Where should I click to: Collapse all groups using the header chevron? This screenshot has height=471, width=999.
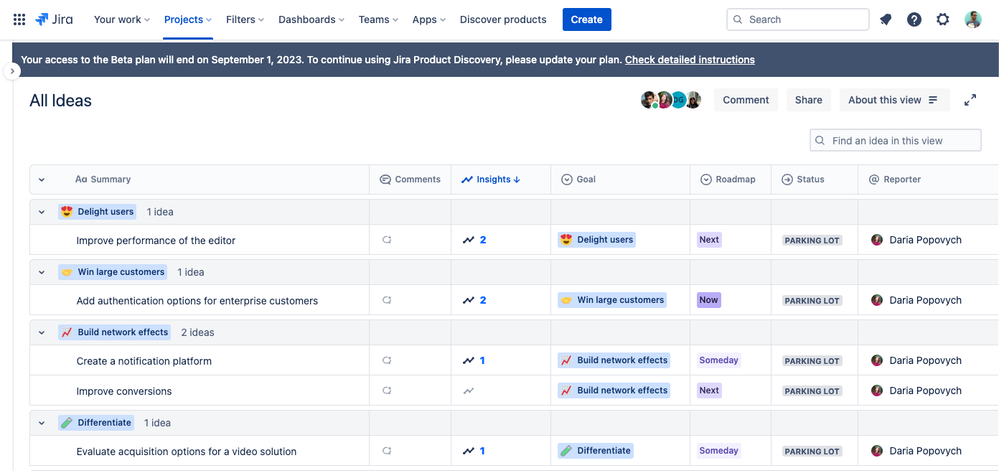tap(42, 180)
